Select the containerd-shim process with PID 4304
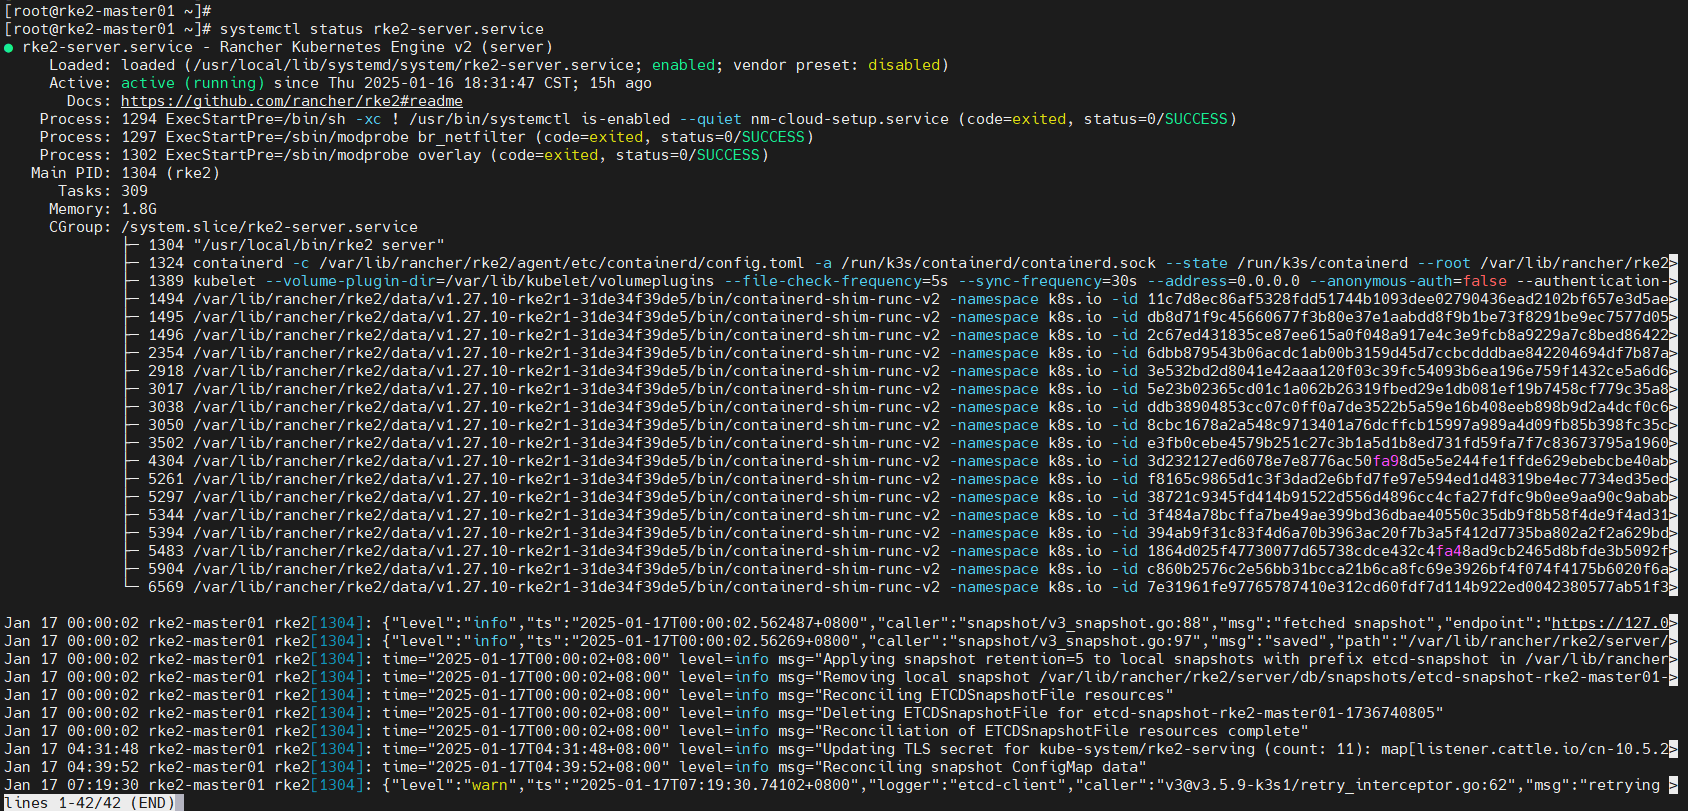The width and height of the screenshot is (1688, 811). pyautogui.click(x=912, y=461)
